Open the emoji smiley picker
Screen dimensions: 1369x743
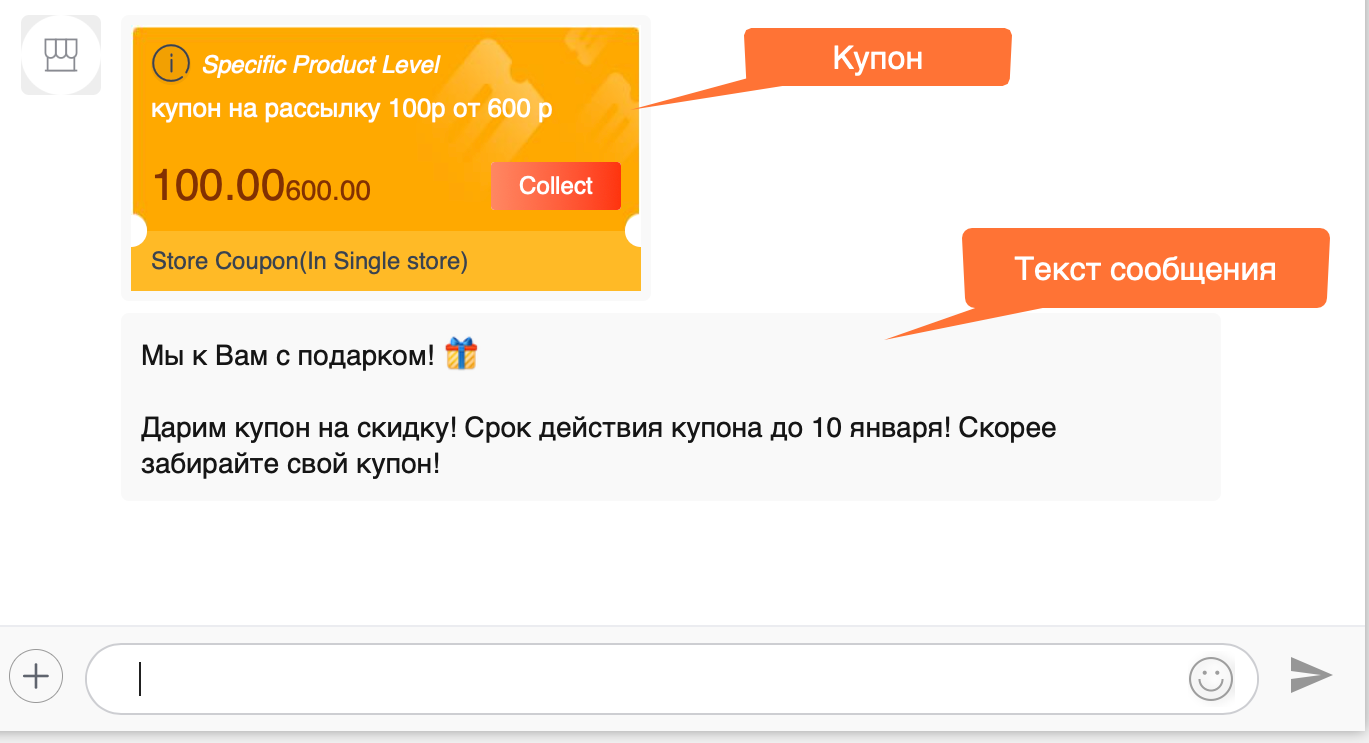(1210, 679)
